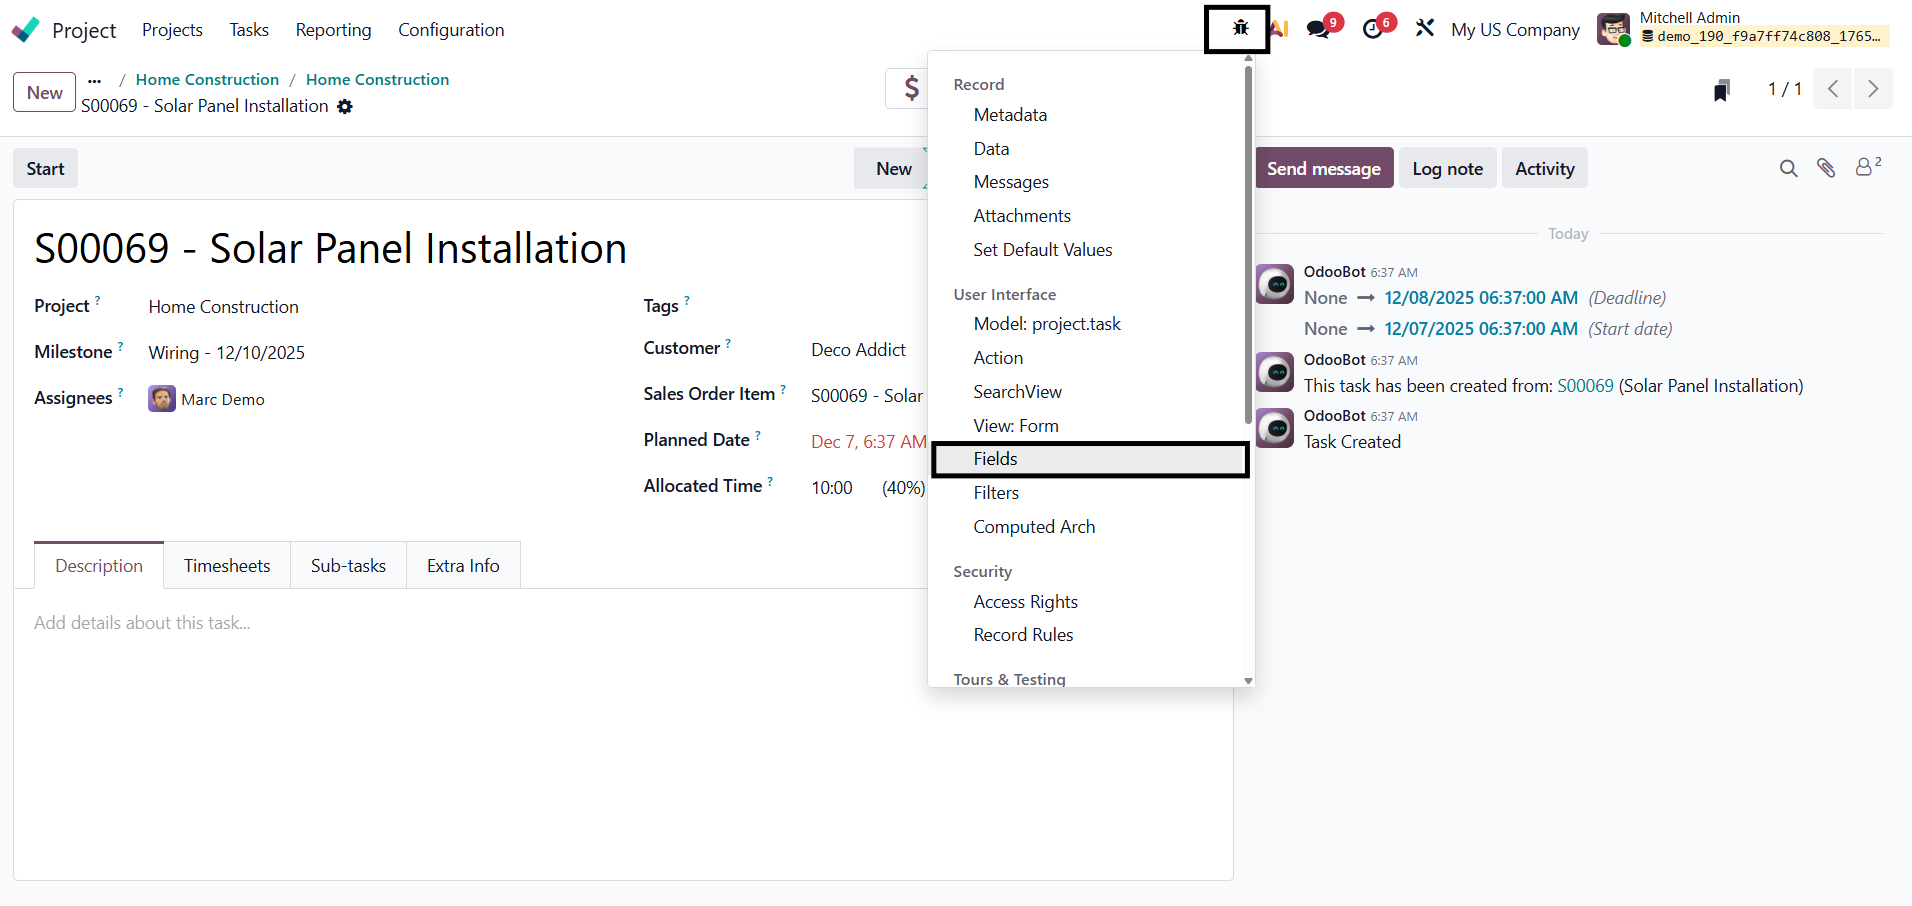Click the bookmark icon near pager
1912x906 pixels.
1721,90
